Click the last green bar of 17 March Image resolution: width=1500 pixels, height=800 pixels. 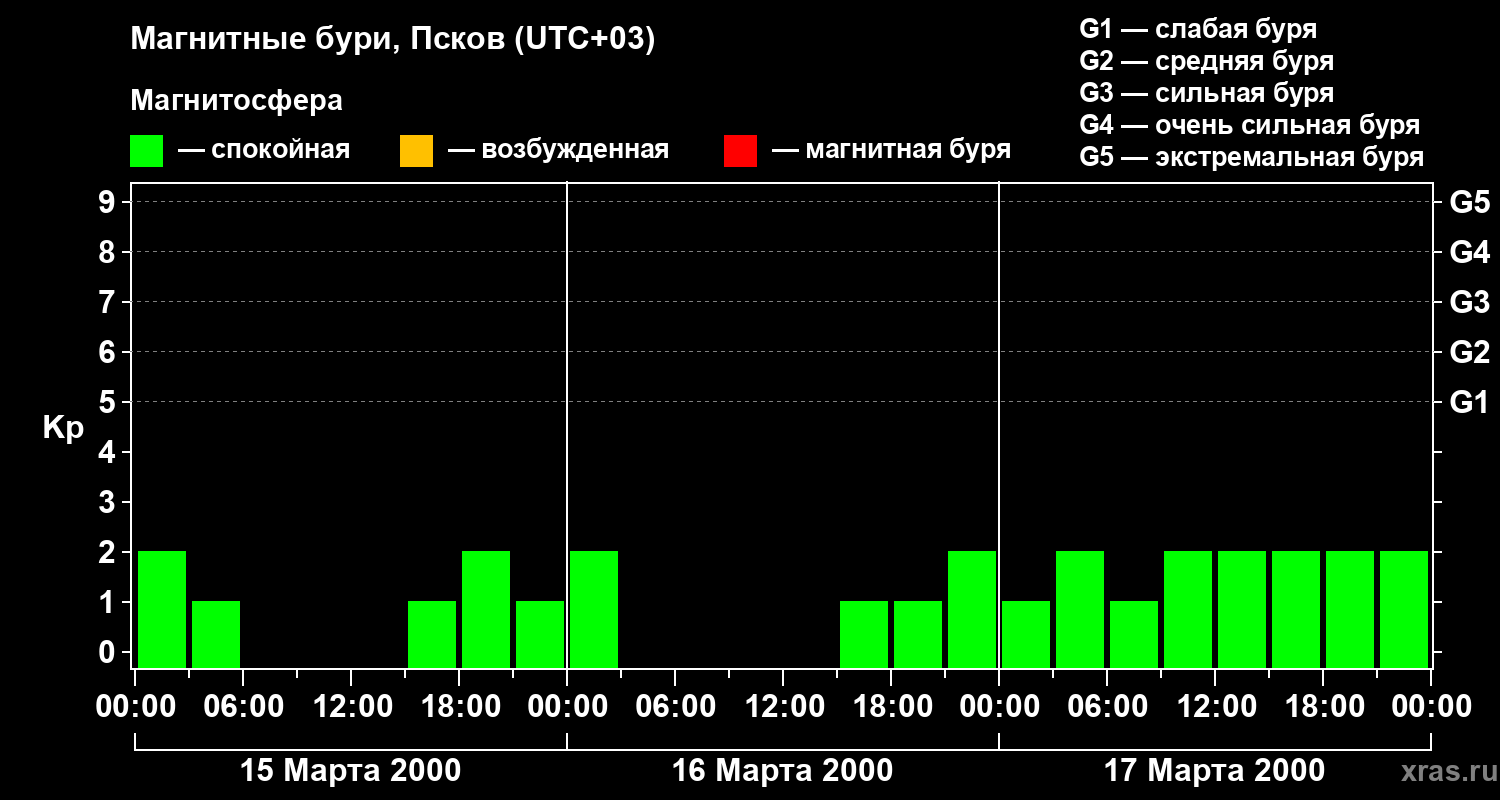tap(1404, 609)
